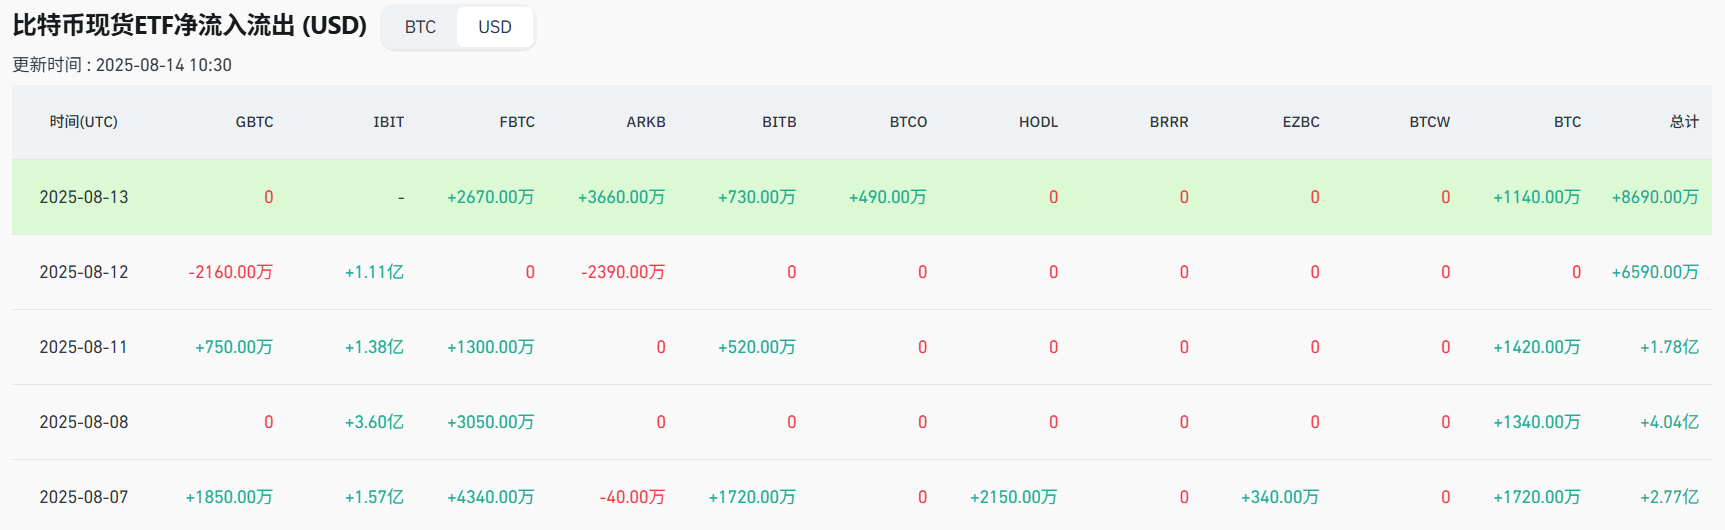The height and width of the screenshot is (530, 1725).
Task: Click the +3.60亿 IBIT inflow value
Action: [374, 422]
